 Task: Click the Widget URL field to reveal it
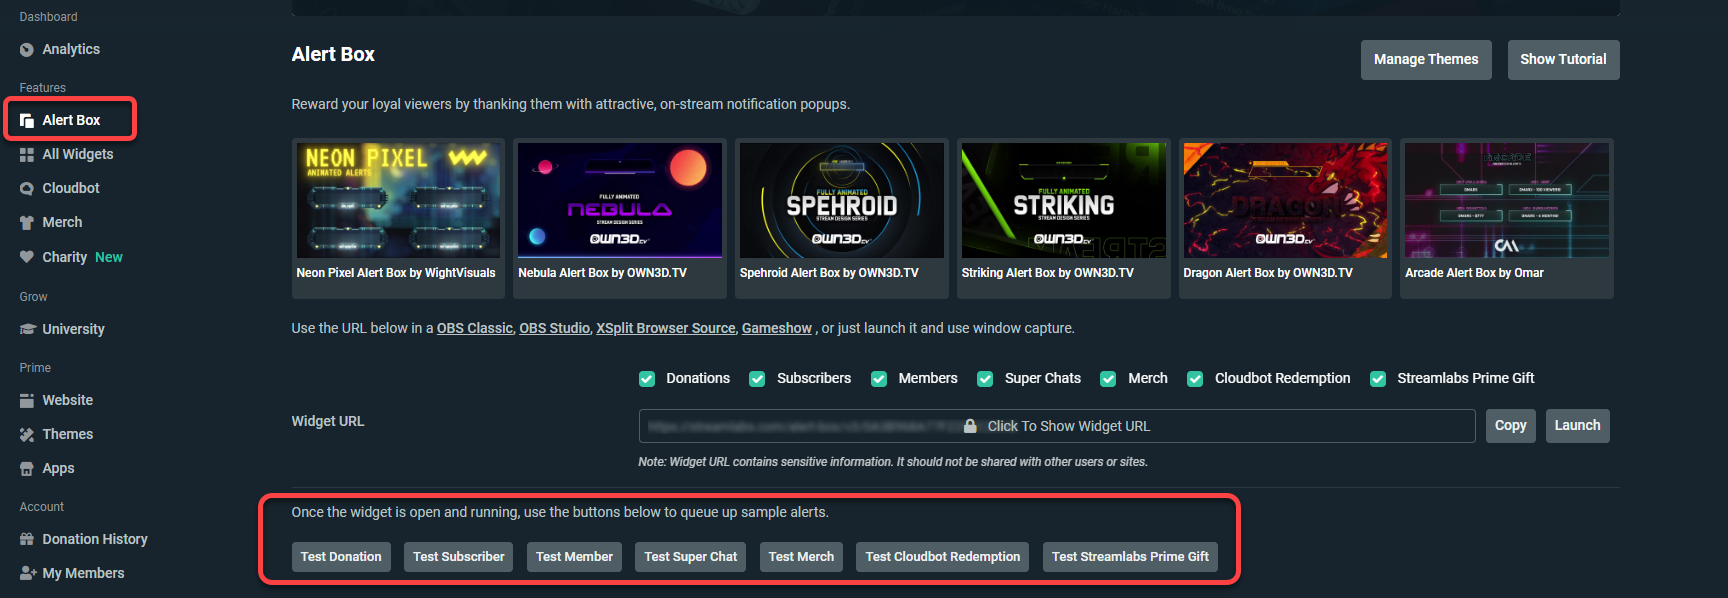[1057, 426]
